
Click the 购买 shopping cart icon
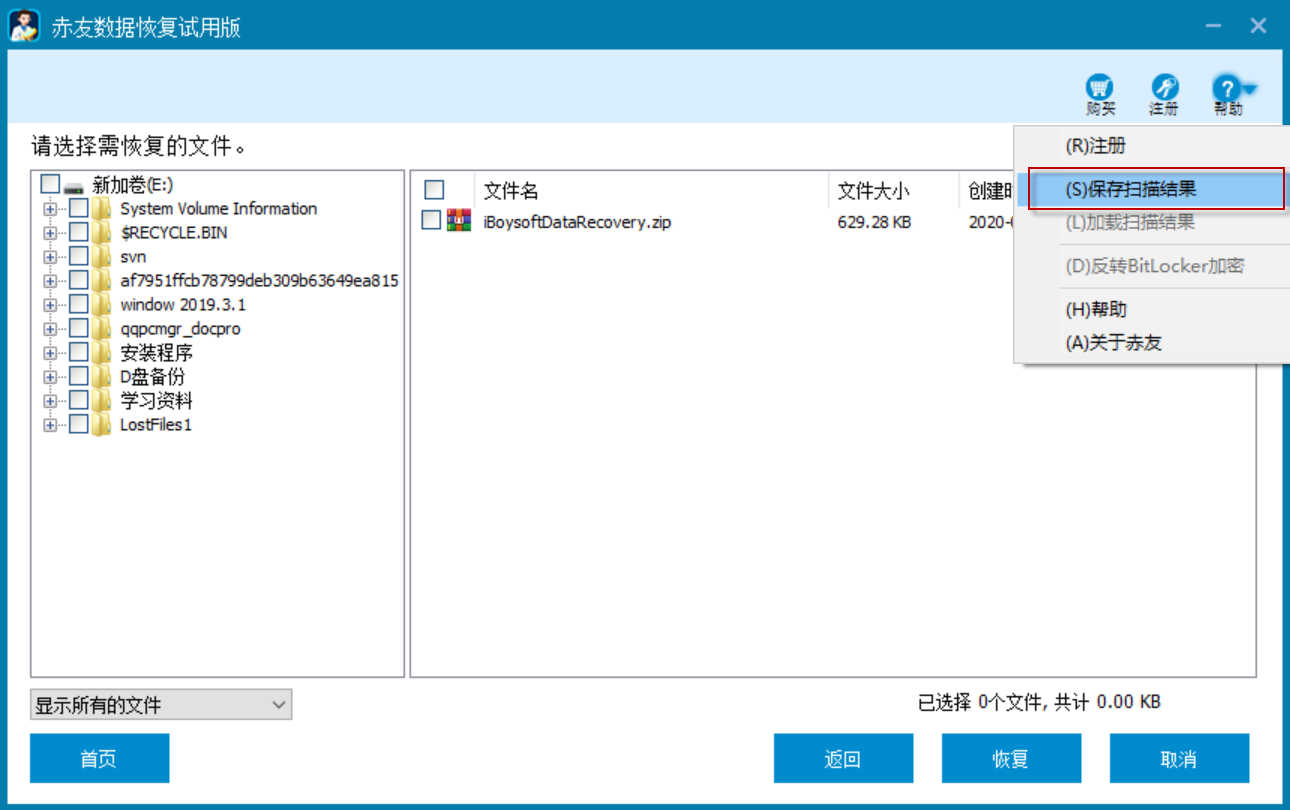1100,88
